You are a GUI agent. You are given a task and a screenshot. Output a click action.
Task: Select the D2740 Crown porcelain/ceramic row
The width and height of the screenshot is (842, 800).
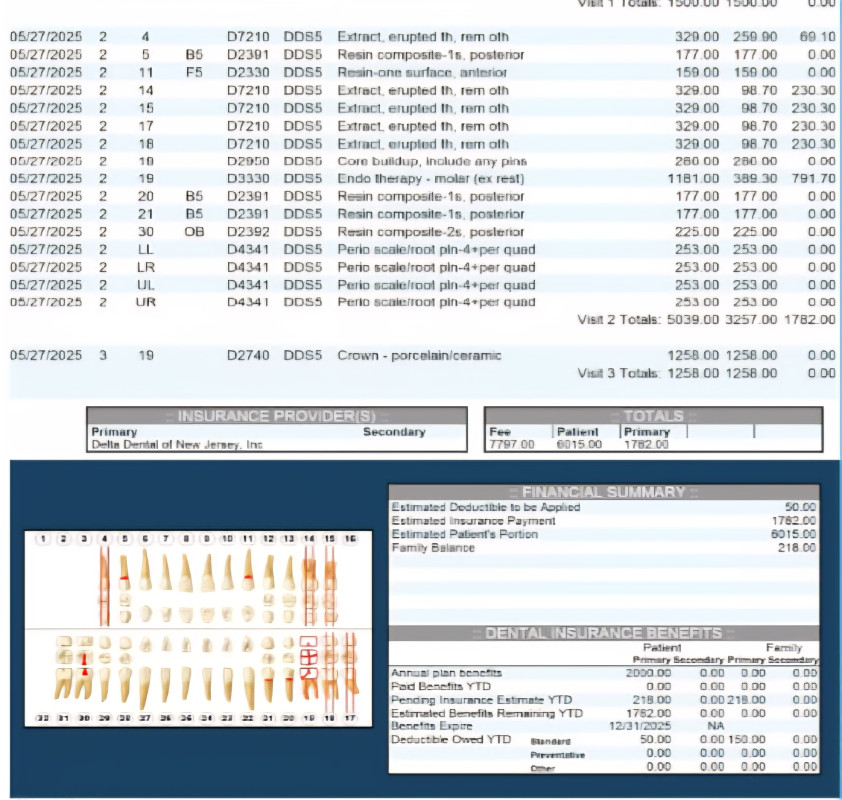point(419,355)
